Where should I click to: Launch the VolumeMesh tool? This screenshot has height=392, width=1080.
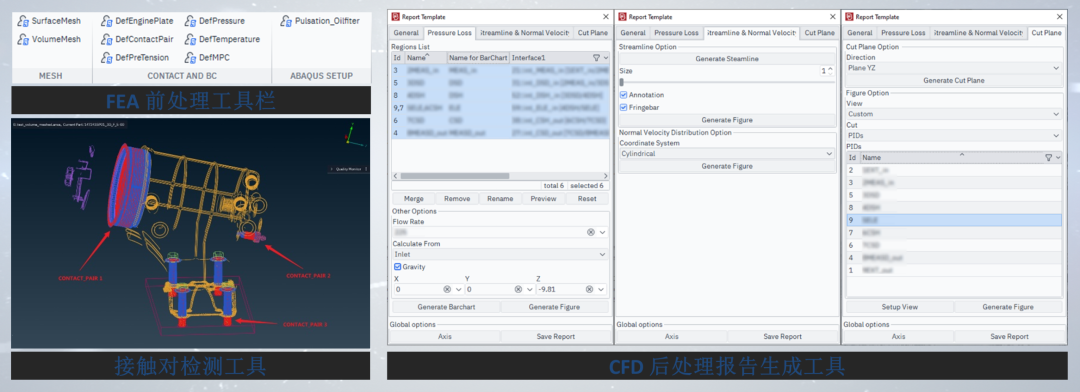click(x=50, y=39)
